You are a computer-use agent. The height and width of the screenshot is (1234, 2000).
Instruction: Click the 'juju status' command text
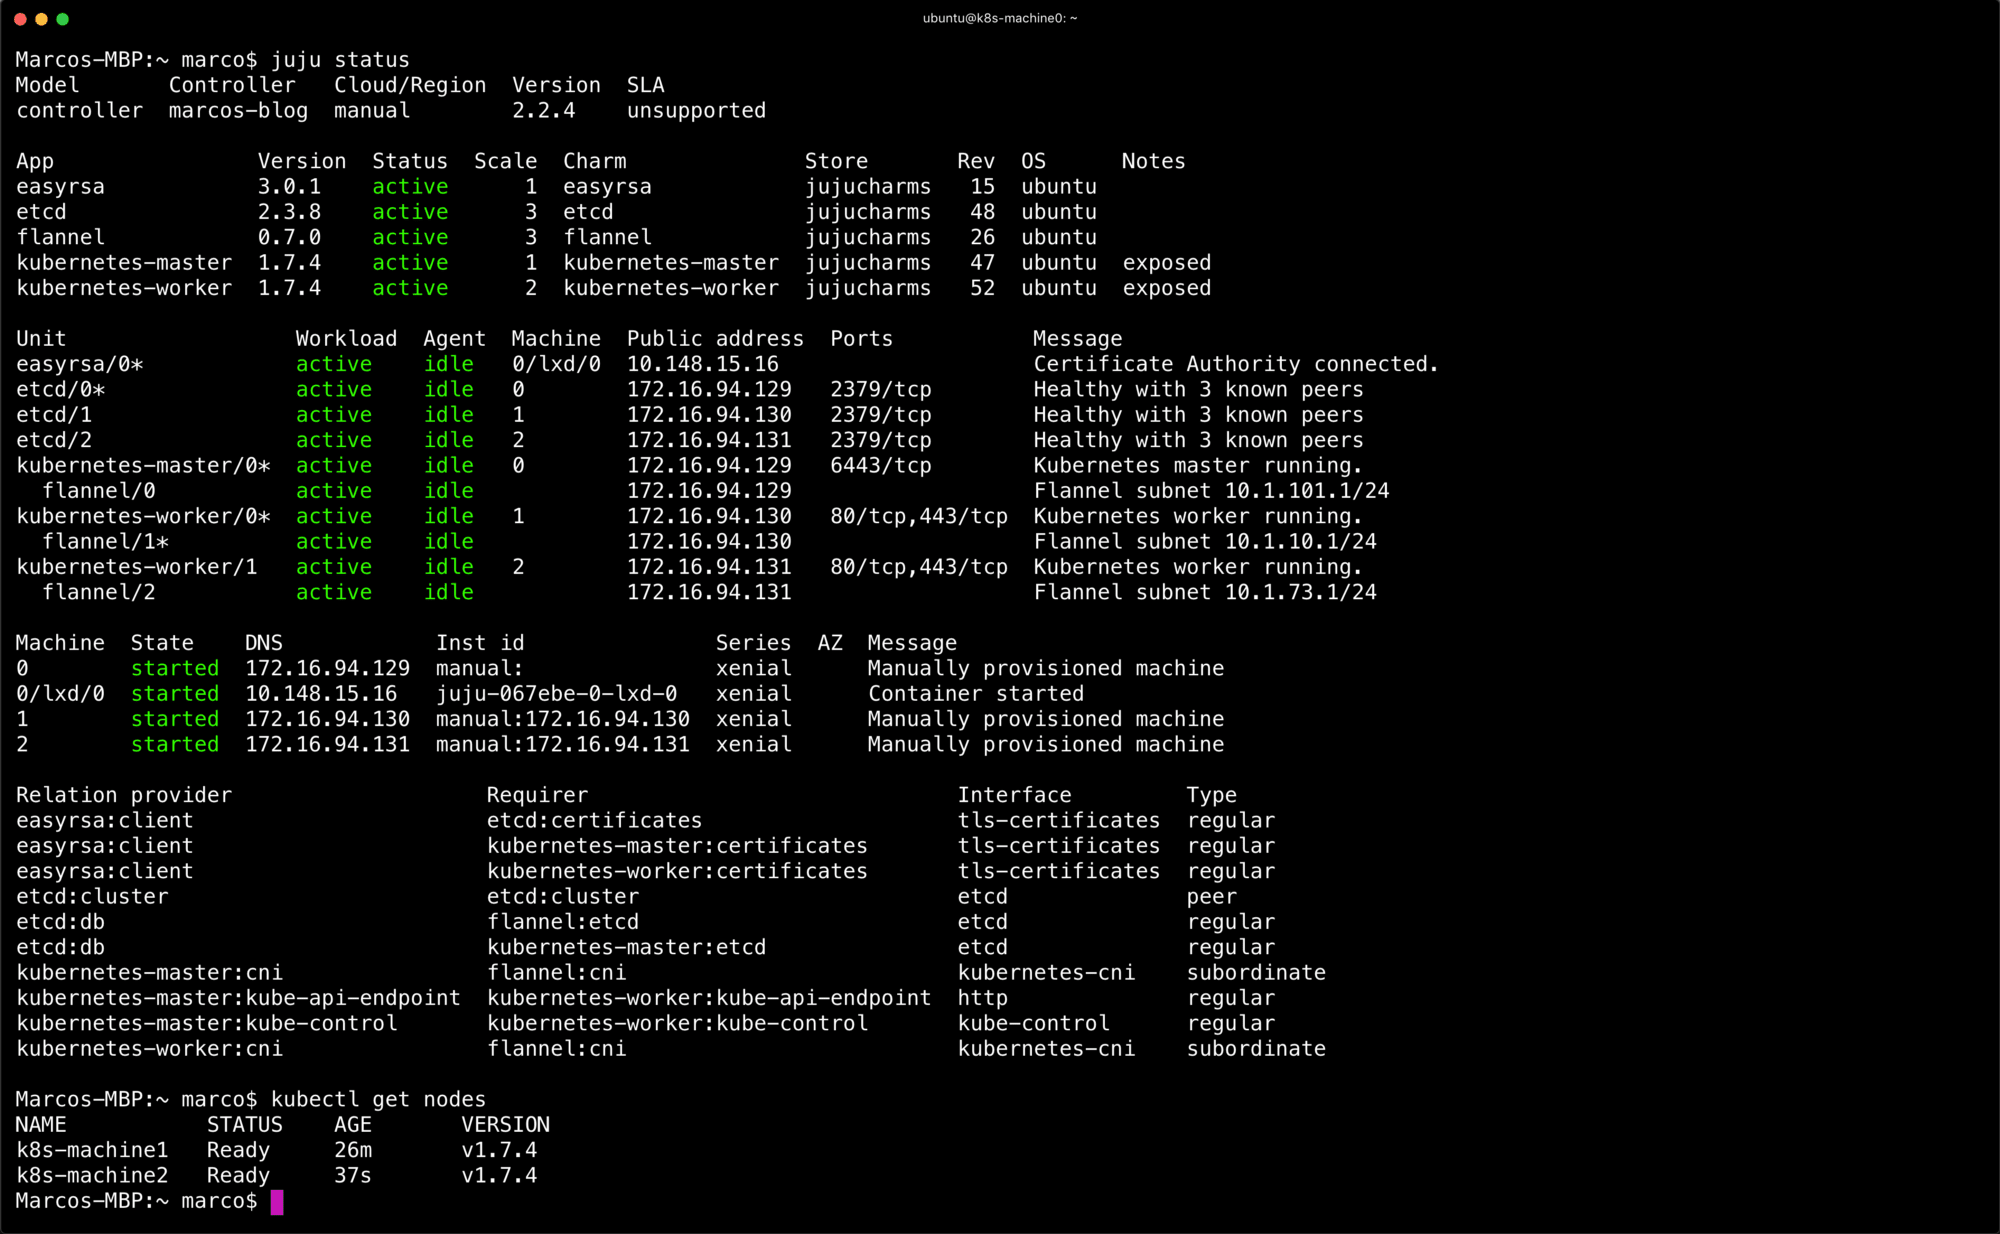tap(340, 60)
